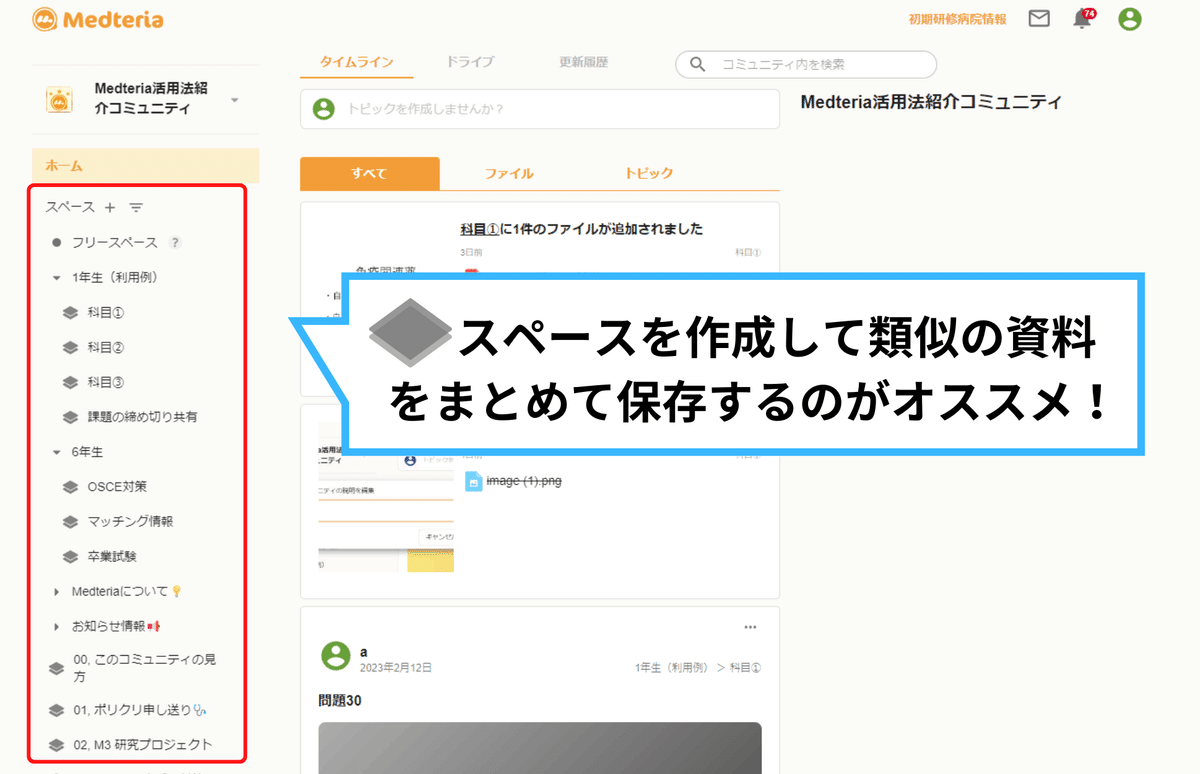Click the layers icon for 02, M3 研究プロジェクト

(x=56, y=745)
